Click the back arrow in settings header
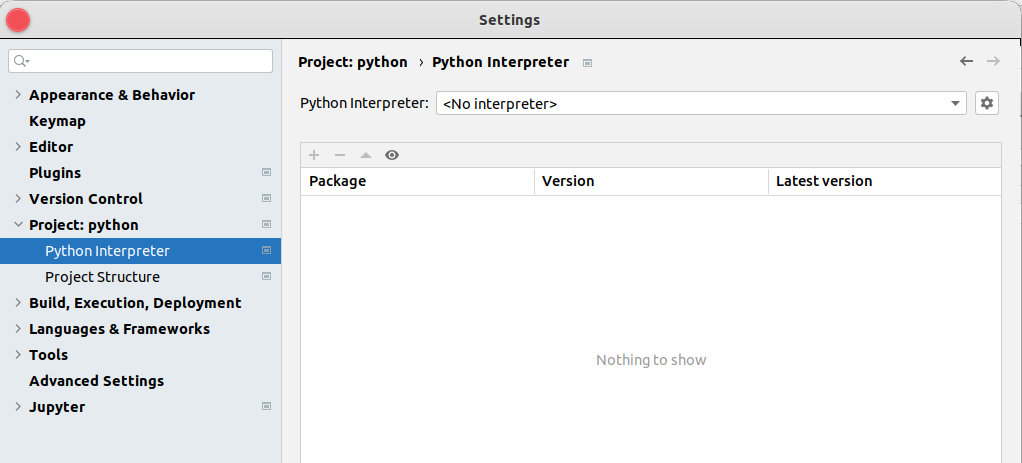The image size is (1022, 463). (x=966, y=61)
